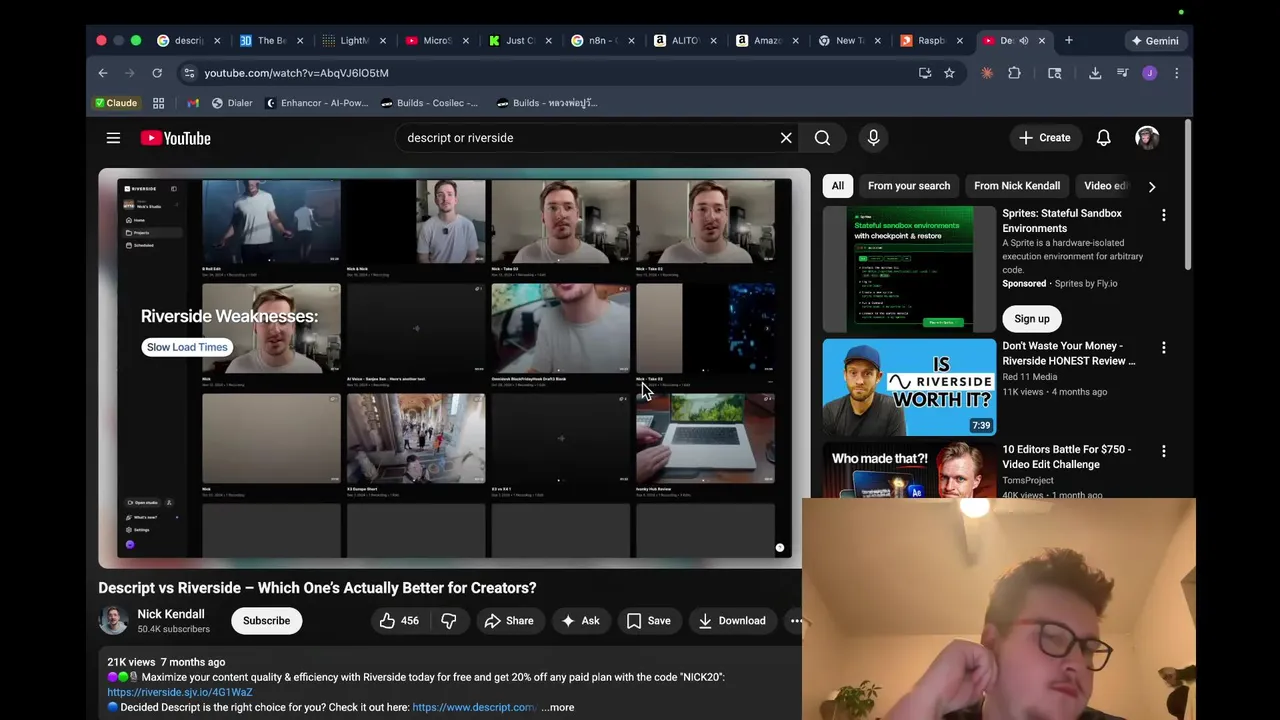Open the riverside.sjv.io link in description
Viewport: 1280px width, 720px height.
coord(180,692)
